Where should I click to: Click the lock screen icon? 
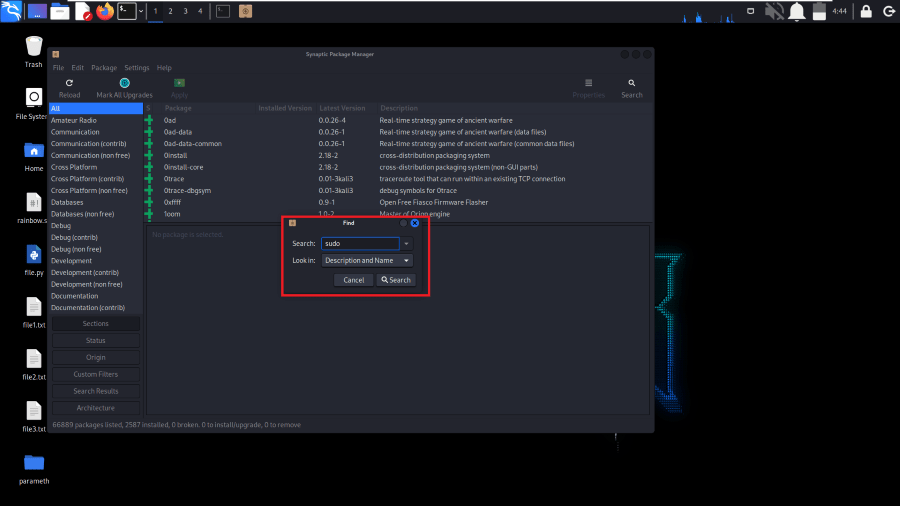866,11
